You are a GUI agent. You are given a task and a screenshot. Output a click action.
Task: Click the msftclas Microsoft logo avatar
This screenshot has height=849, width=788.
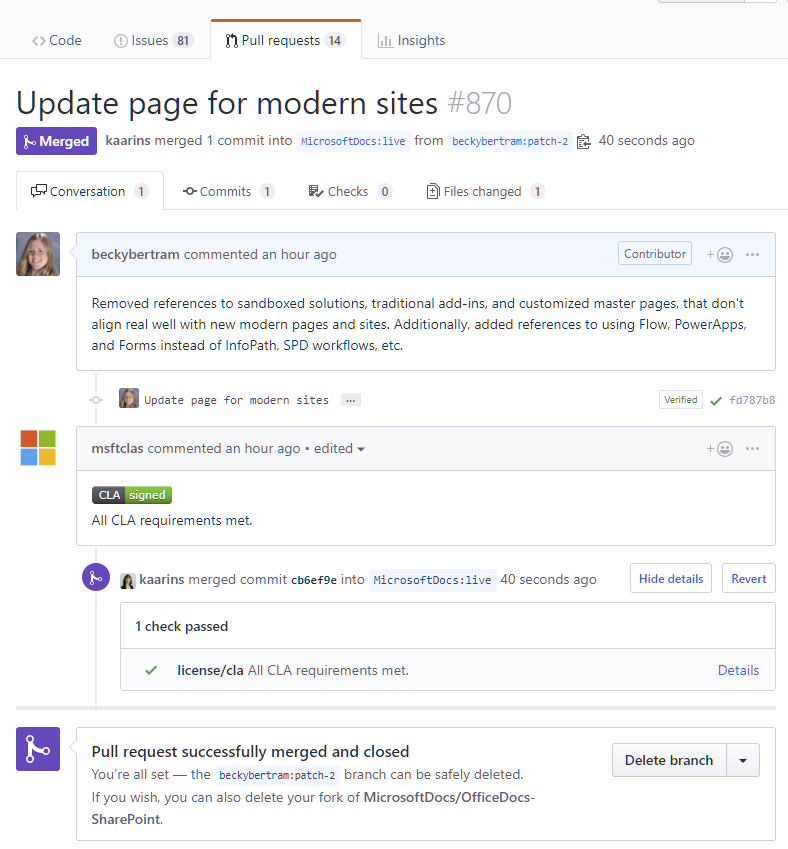point(38,448)
